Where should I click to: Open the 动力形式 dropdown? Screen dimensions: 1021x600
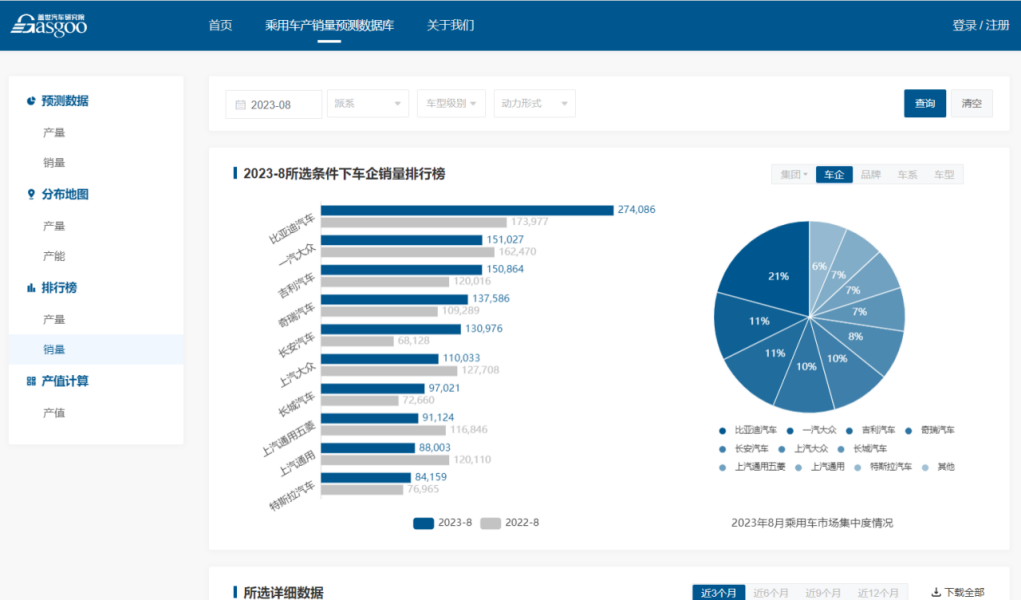coord(535,104)
